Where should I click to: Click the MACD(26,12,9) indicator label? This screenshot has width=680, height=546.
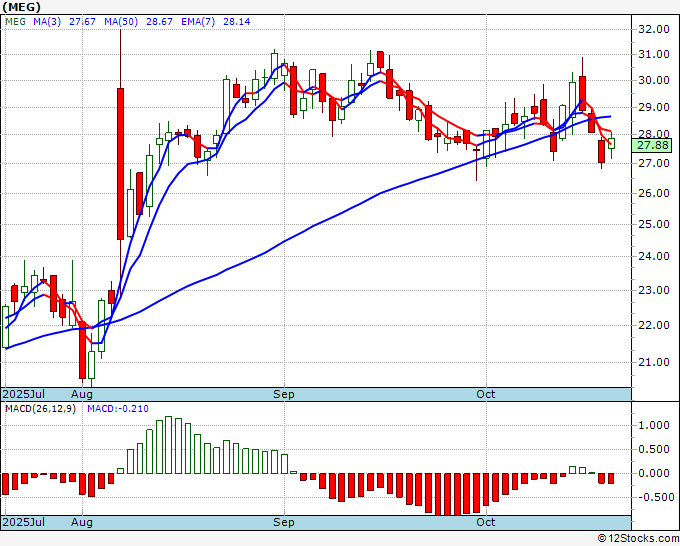click(40, 409)
